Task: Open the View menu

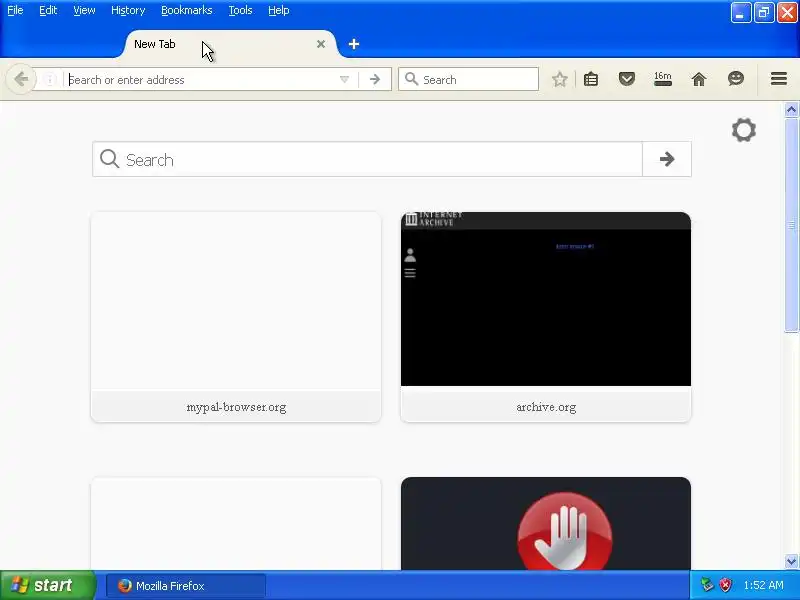Action: coord(84,10)
